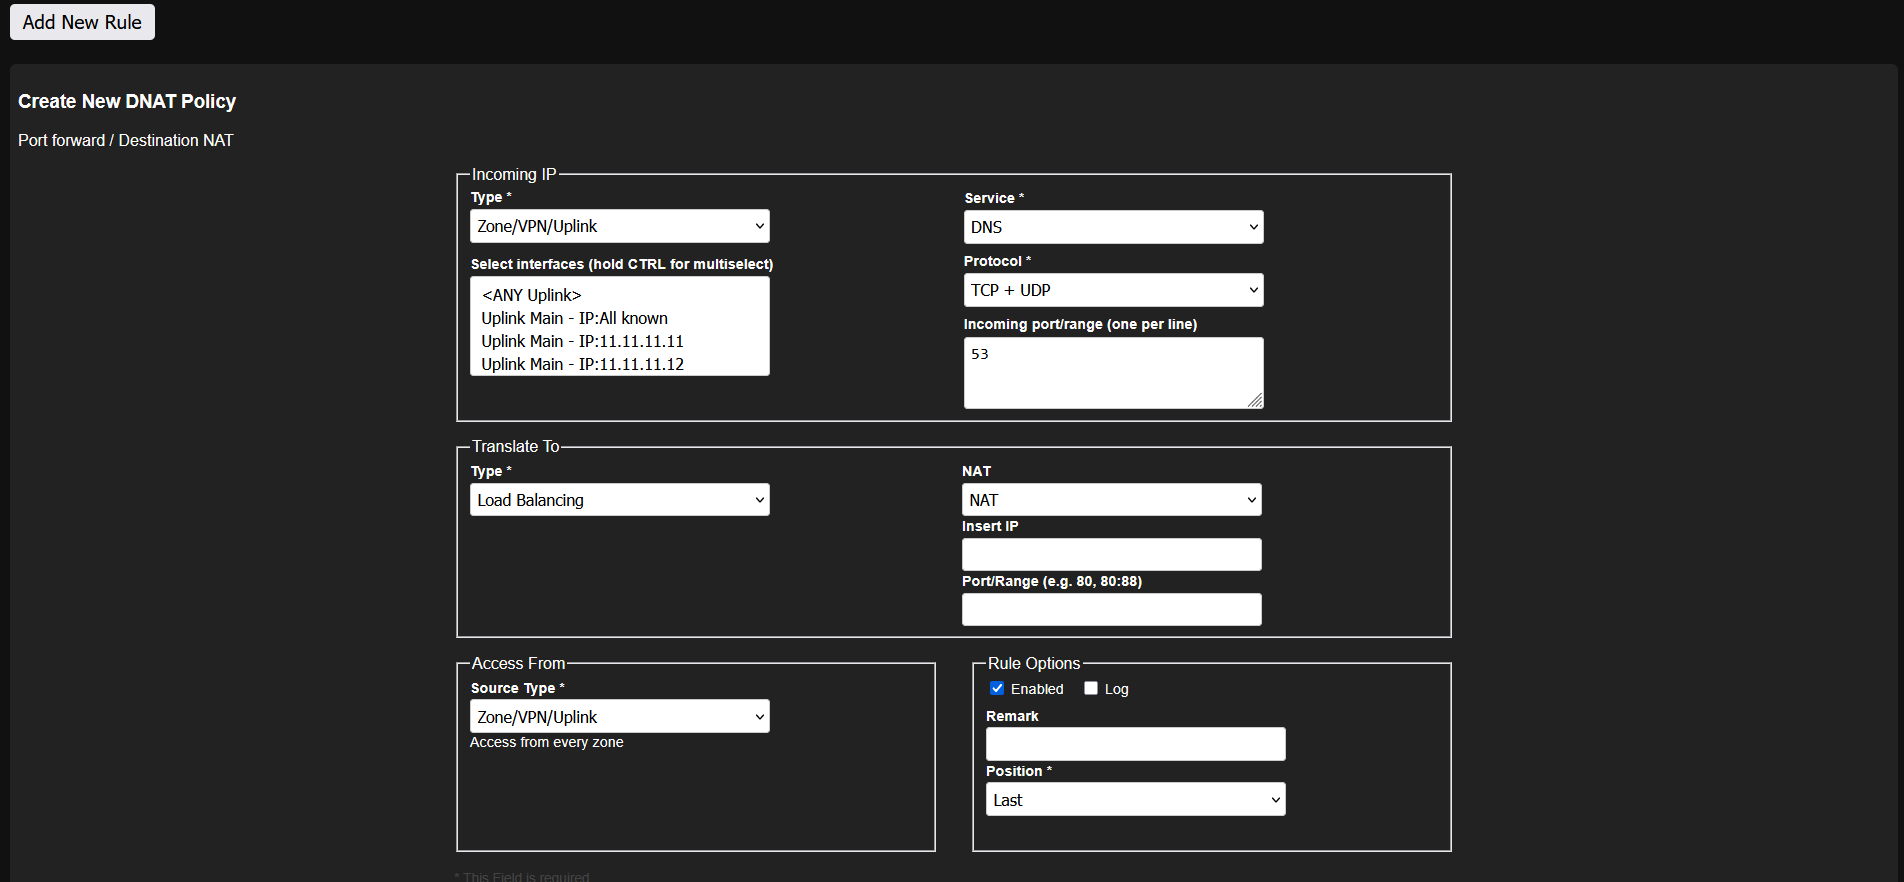
Task: Select Uplink Main - IP:All known interface
Action: coord(574,318)
